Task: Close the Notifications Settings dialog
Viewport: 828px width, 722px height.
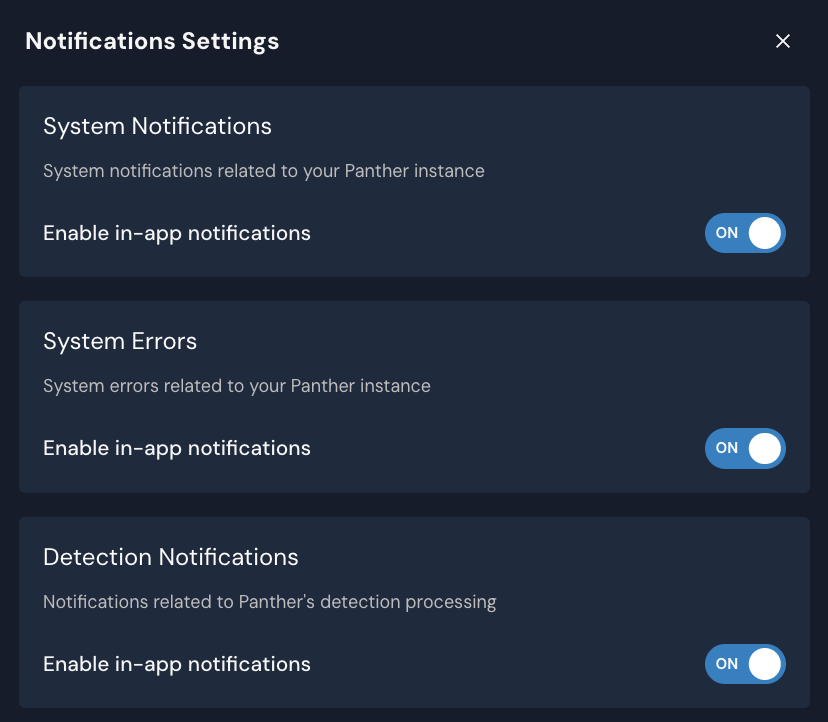Action: point(783,41)
